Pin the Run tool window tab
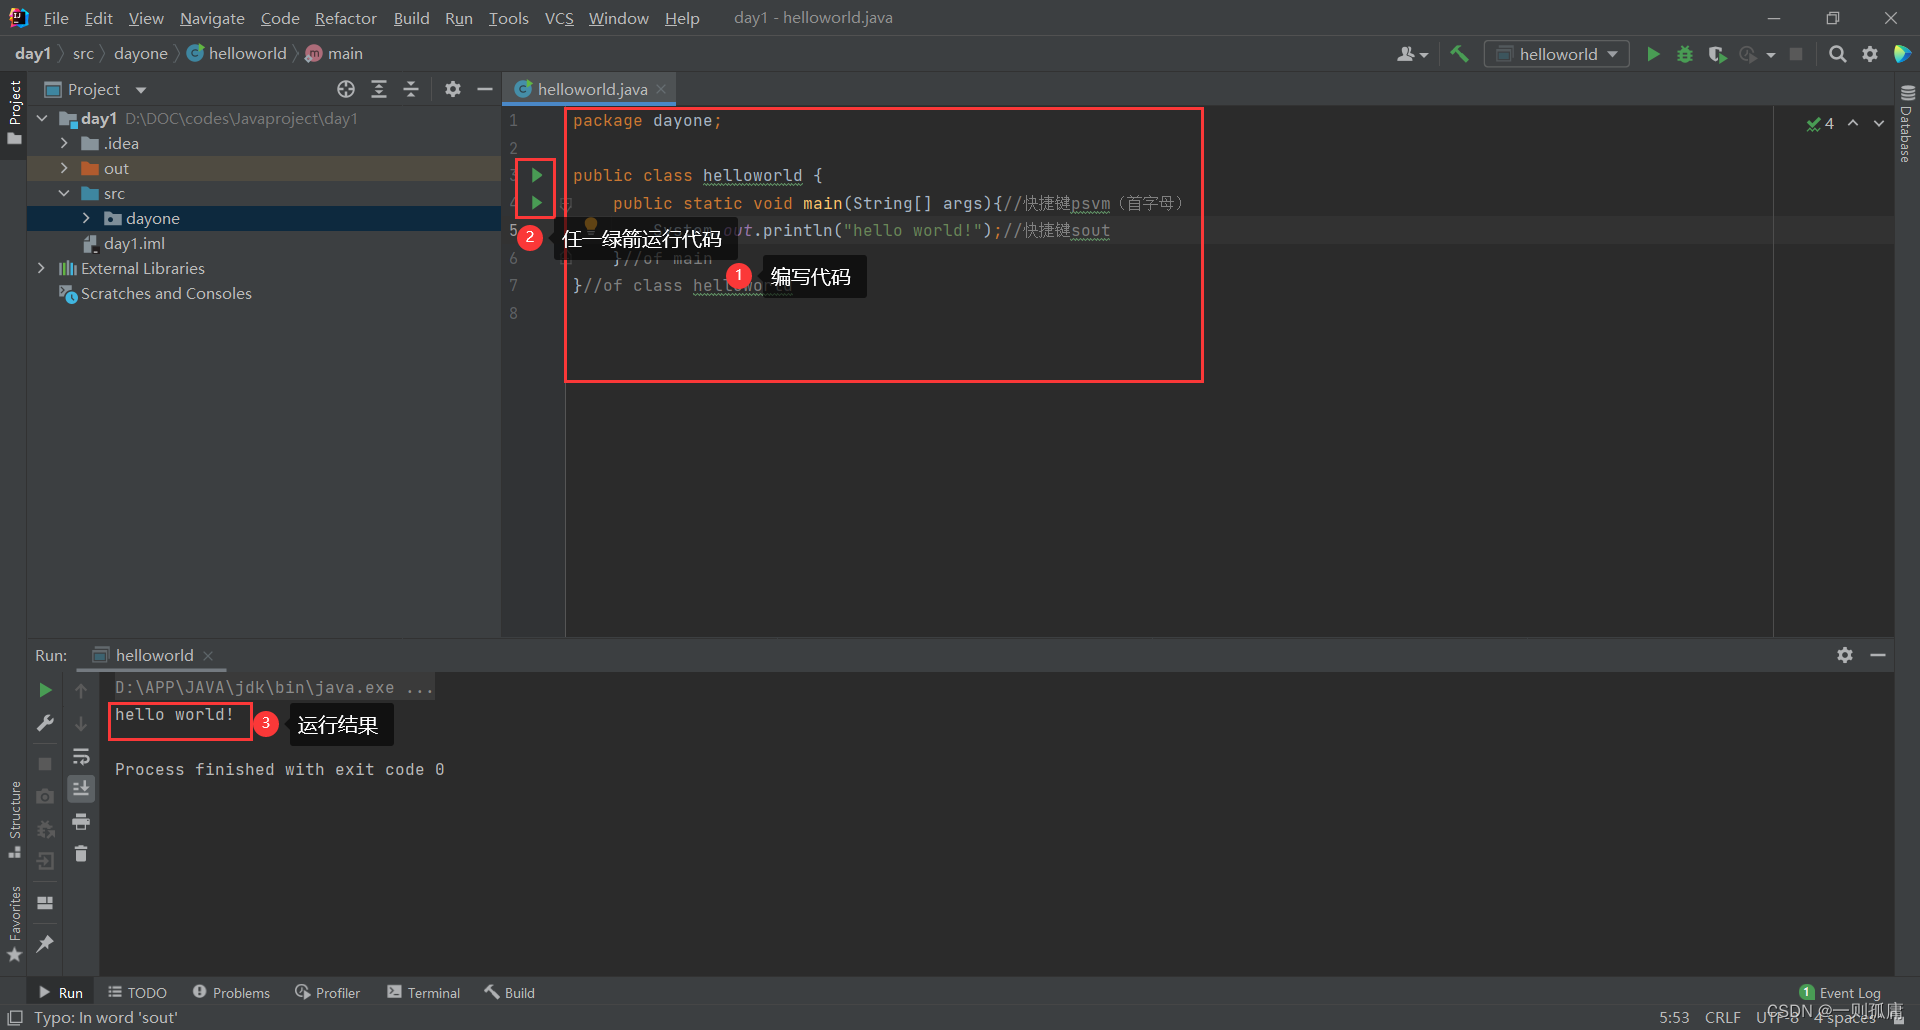 tap(44, 944)
